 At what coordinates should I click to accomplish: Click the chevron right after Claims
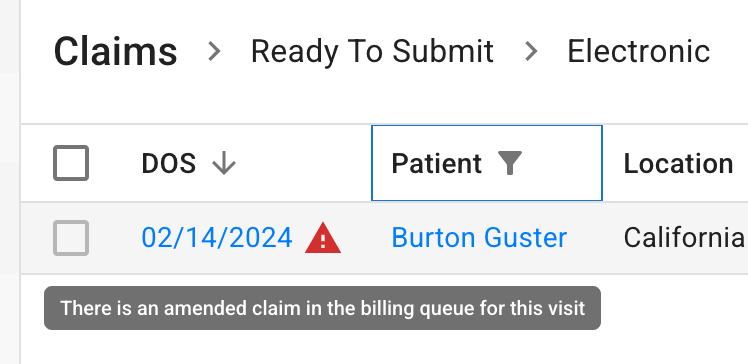215,51
